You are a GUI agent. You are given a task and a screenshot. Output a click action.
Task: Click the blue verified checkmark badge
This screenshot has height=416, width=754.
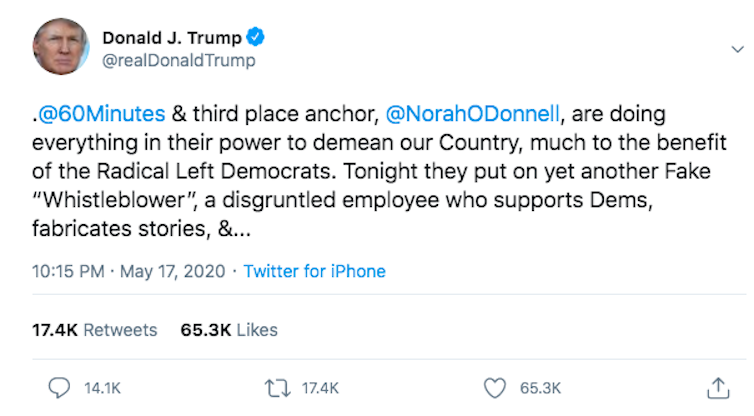(x=257, y=38)
